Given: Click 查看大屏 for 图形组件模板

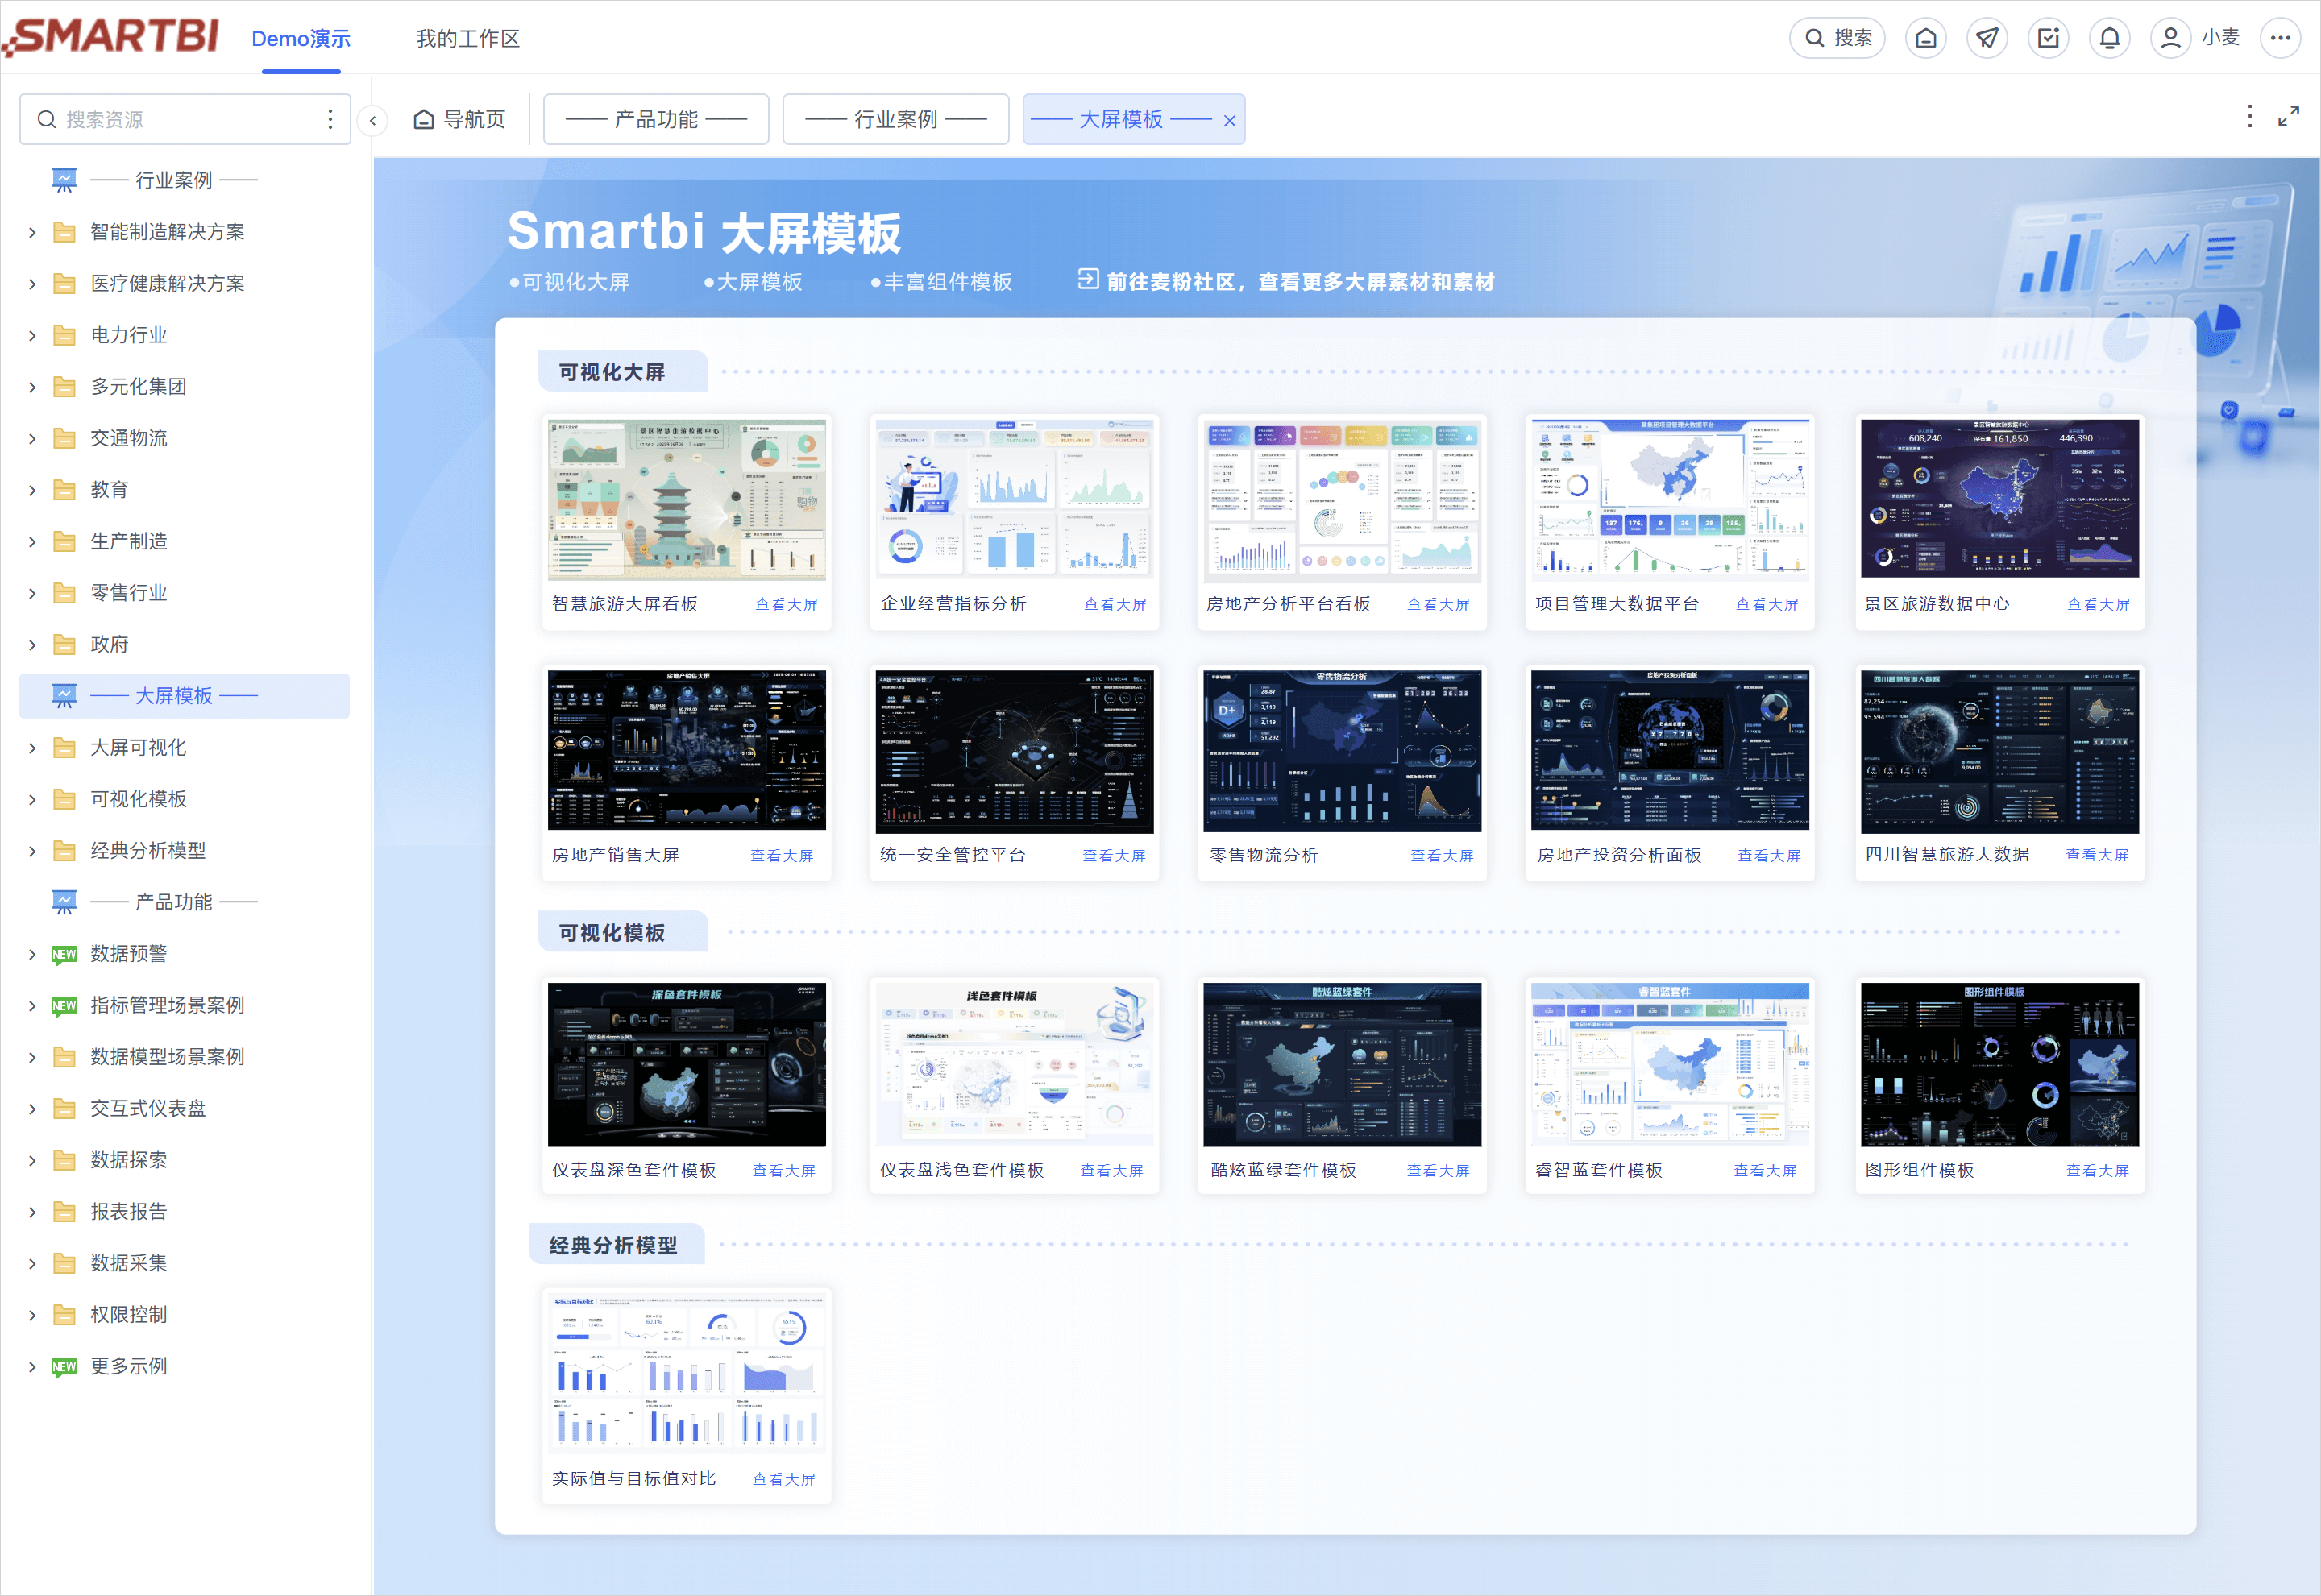Looking at the screenshot, I should pyautogui.click(x=2098, y=1170).
